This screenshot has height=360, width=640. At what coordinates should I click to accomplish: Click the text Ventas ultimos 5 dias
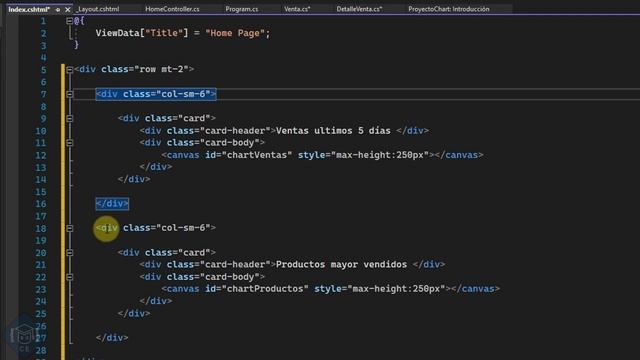(x=333, y=131)
